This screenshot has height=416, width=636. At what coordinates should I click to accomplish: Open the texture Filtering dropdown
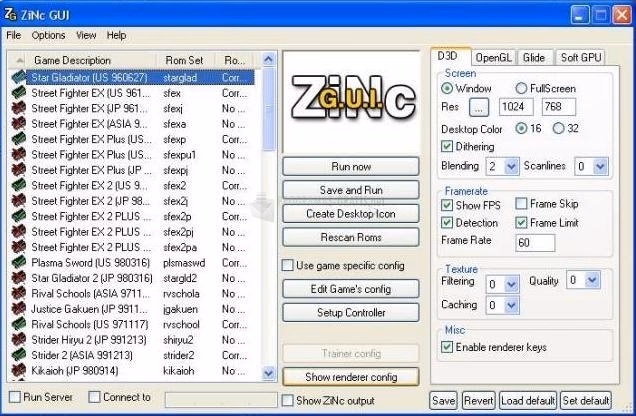pyautogui.click(x=511, y=284)
